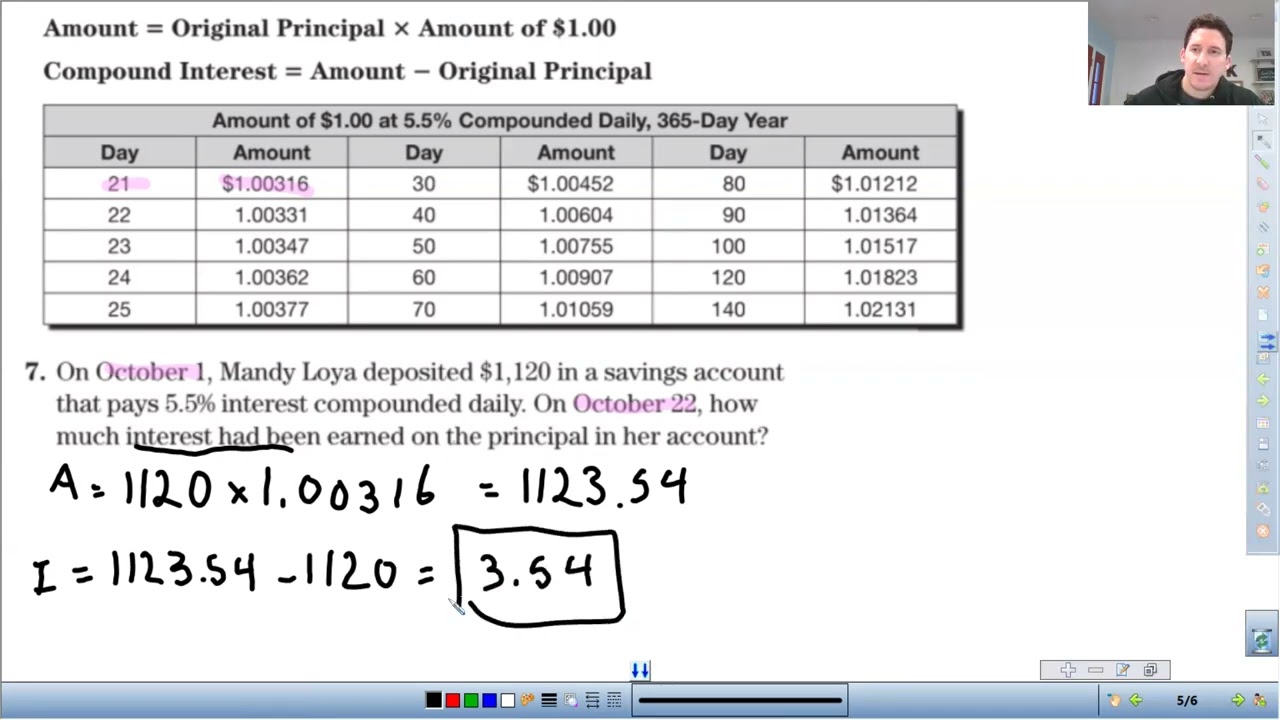Click the blank page icon in side toolbar
Viewport: 1280px width, 720px height.
(1262, 314)
